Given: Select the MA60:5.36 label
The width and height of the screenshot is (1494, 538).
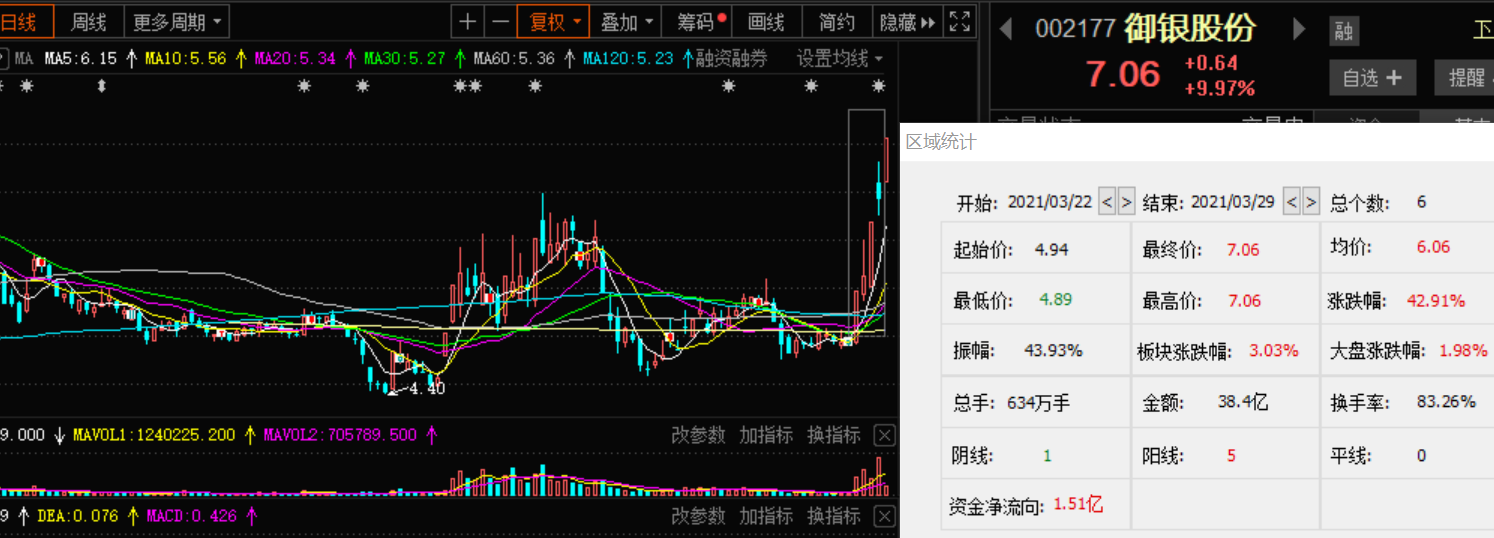Looking at the screenshot, I should [514, 59].
